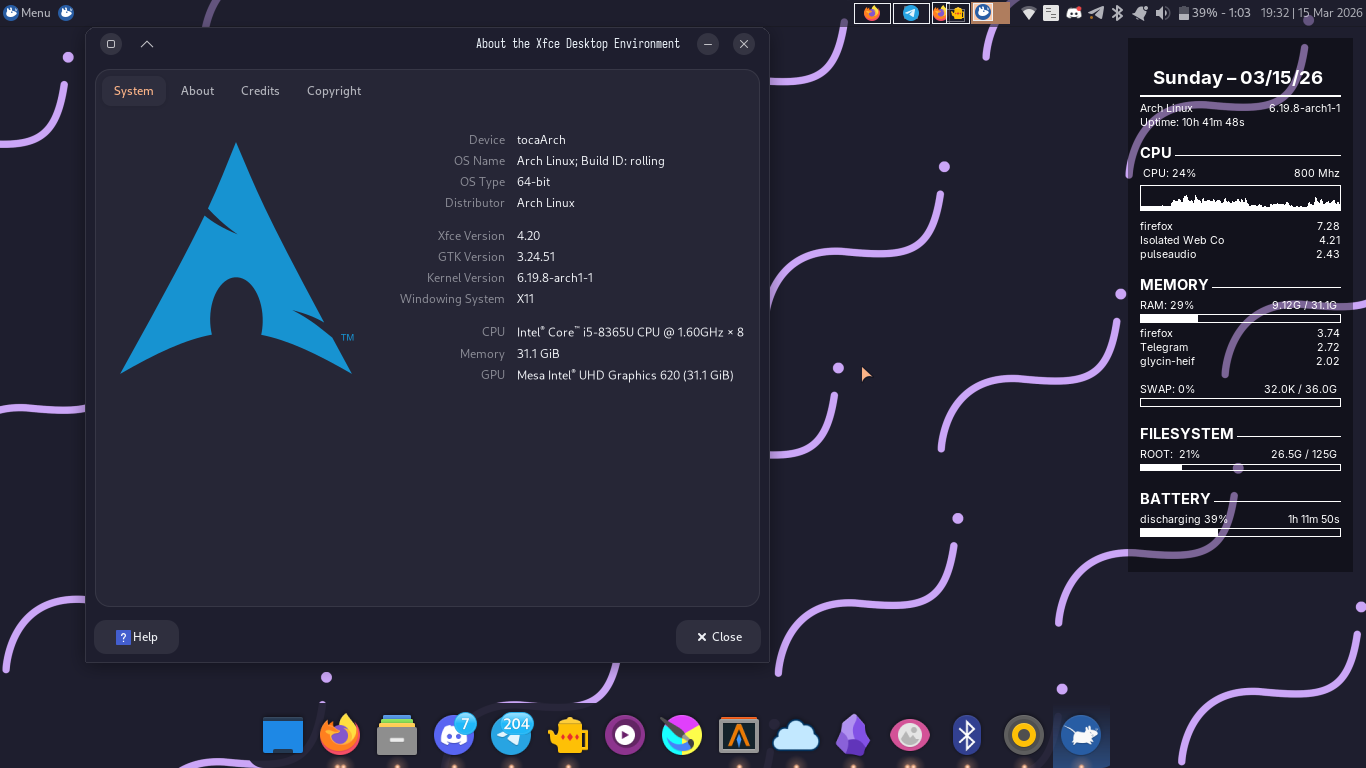Click the notes document tray icon

pos(1051,13)
